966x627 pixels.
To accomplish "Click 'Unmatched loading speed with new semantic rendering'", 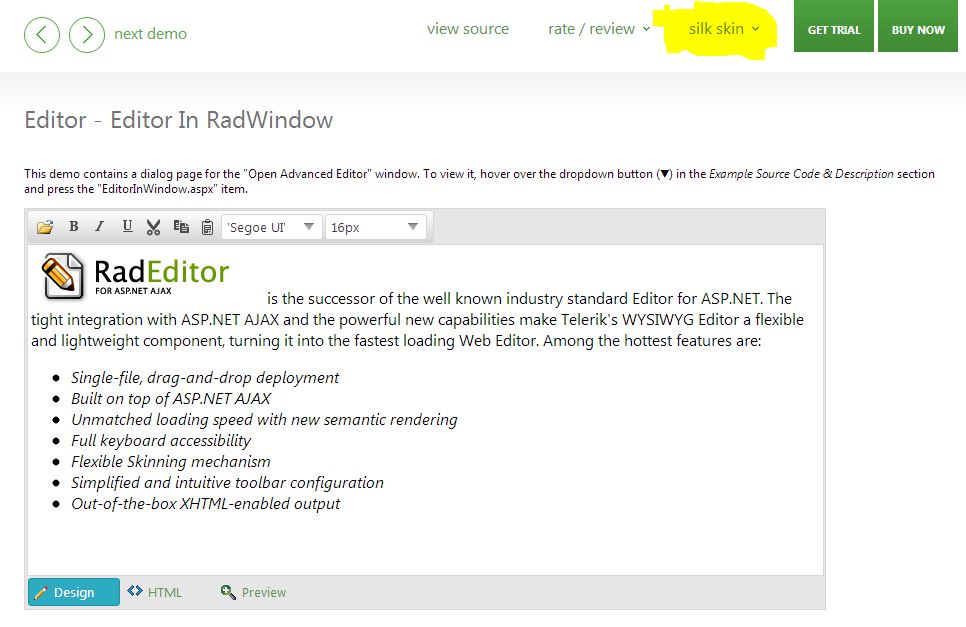I will coord(264,419).
